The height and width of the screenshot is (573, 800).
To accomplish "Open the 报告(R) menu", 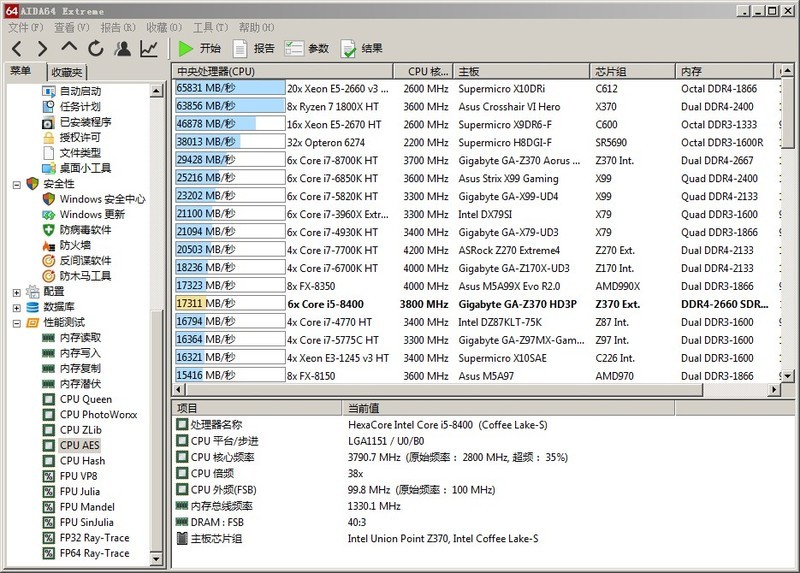I will (118, 27).
